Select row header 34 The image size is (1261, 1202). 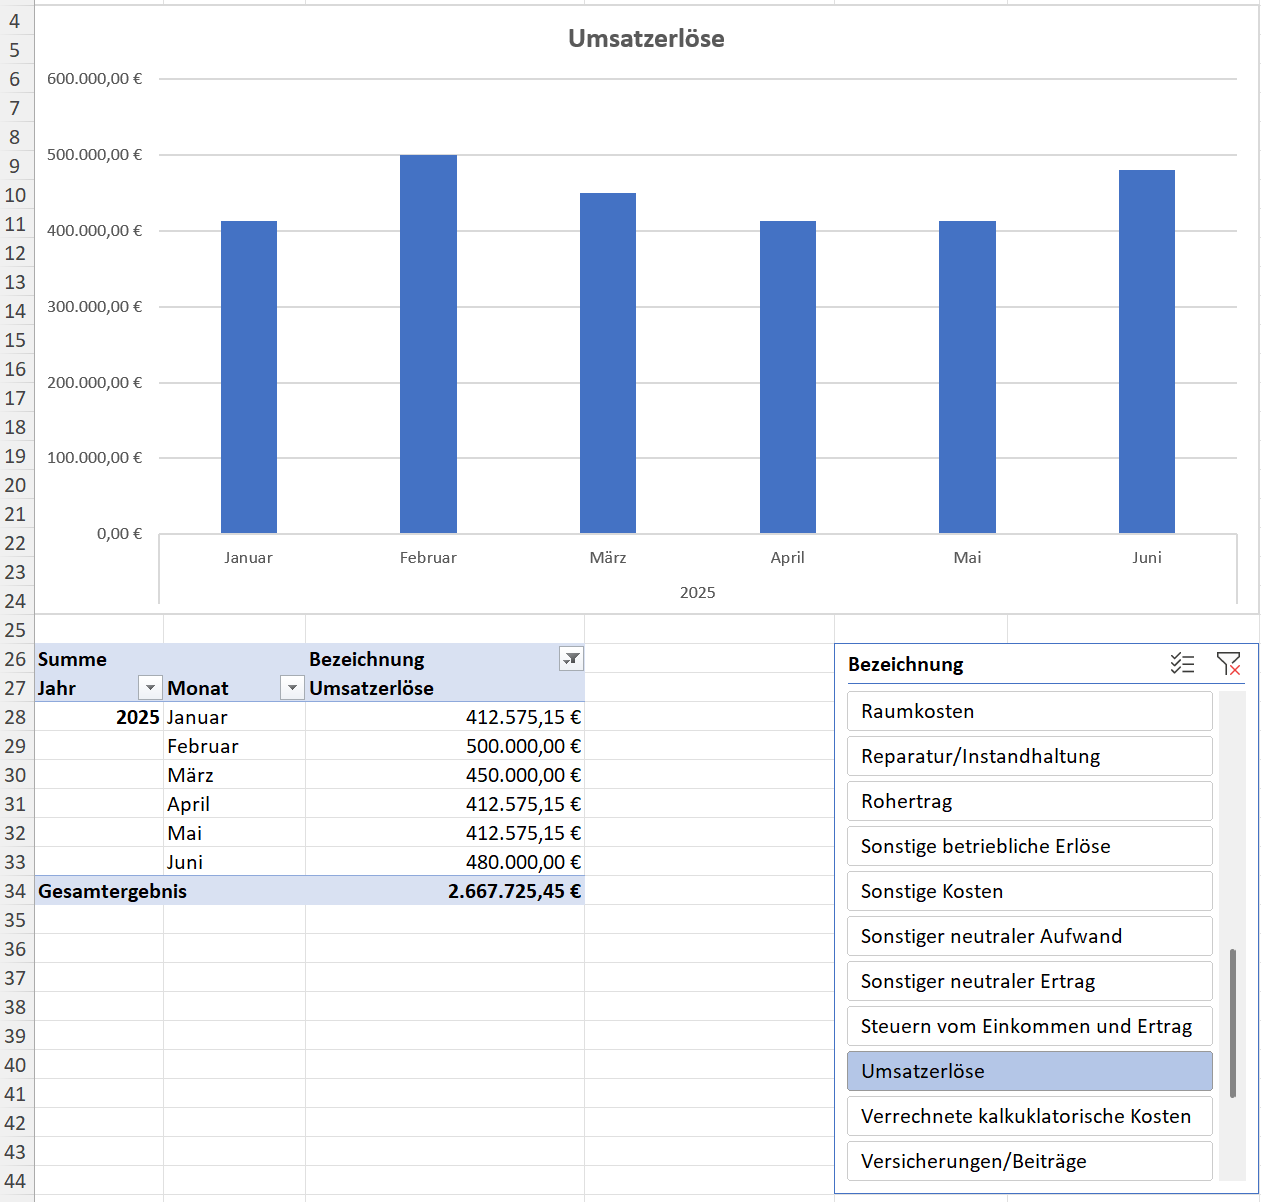tap(16, 891)
